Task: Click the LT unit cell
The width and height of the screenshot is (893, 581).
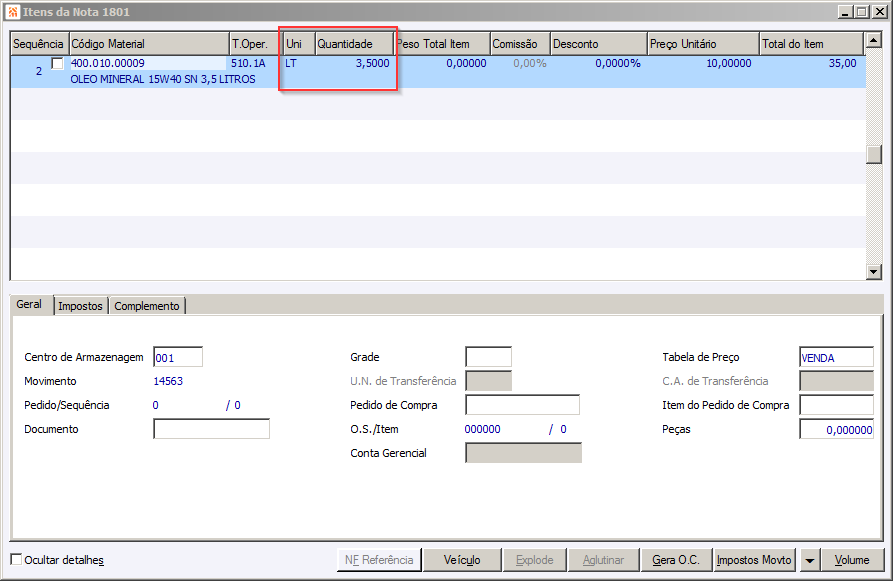Action: tap(291, 63)
